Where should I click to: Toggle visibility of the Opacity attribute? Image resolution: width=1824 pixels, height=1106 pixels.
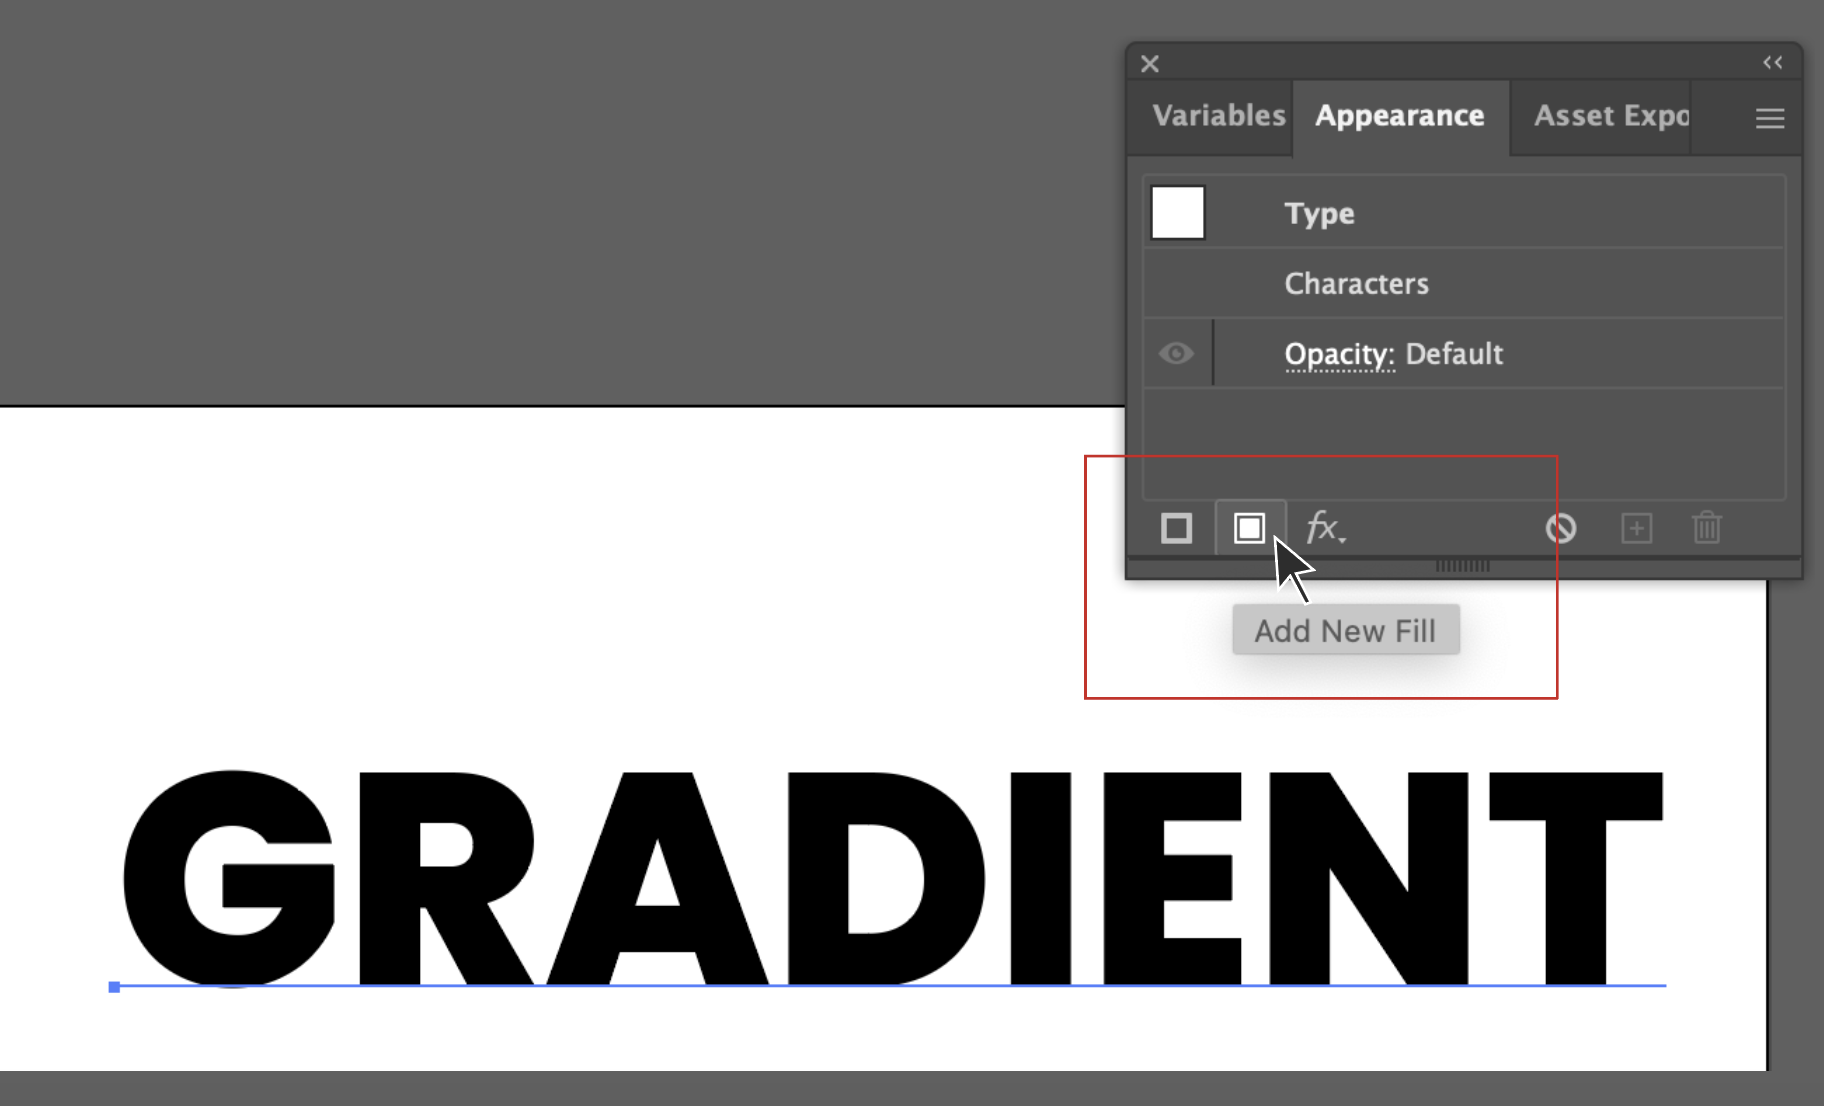[1176, 353]
